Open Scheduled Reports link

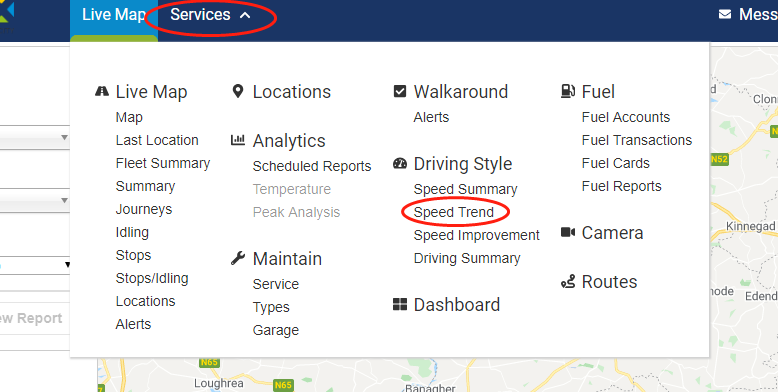312,166
